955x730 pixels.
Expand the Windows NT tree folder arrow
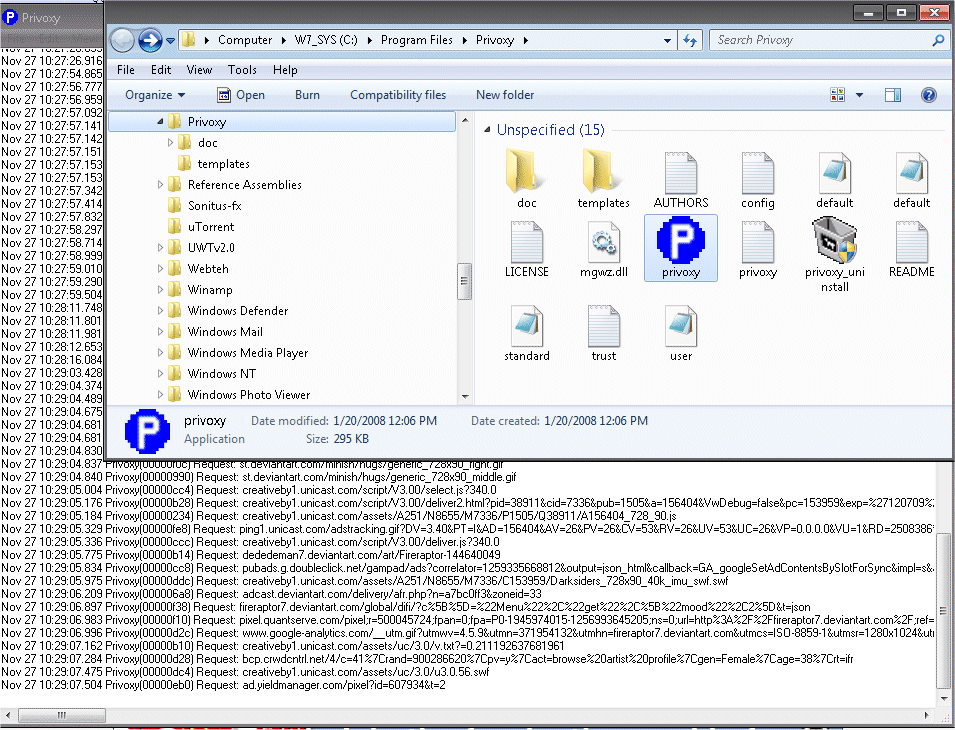(160, 373)
